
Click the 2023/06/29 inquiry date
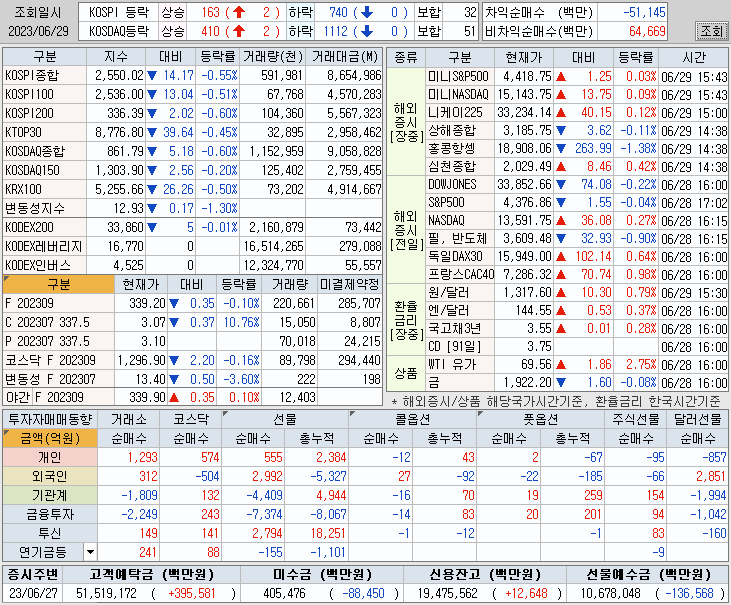[39, 31]
